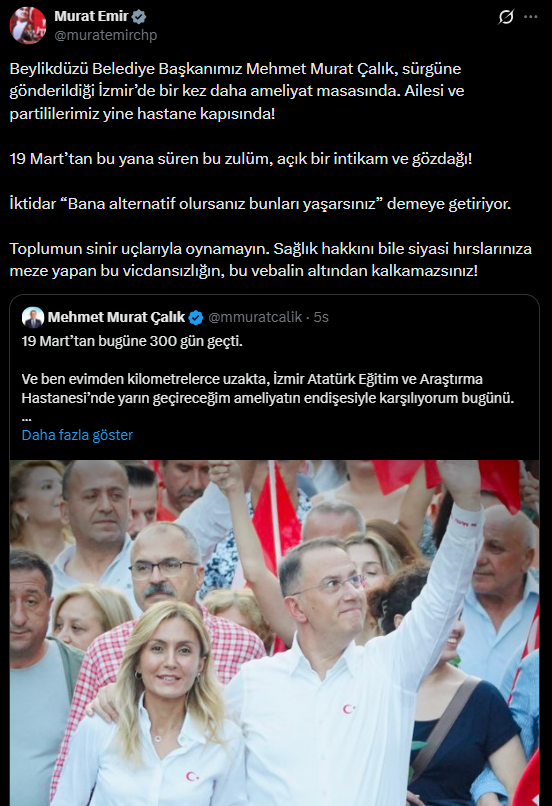
Task: Open the attached rally photo
Action: pos(274,633)
